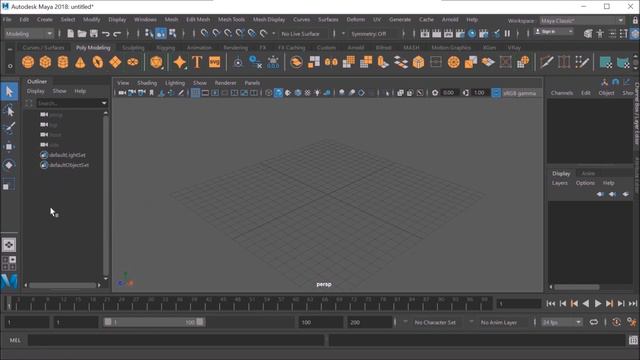This screenshot has height=360, width=640.
Task: Create a polygon disc from the shelf
Action: 133,62
